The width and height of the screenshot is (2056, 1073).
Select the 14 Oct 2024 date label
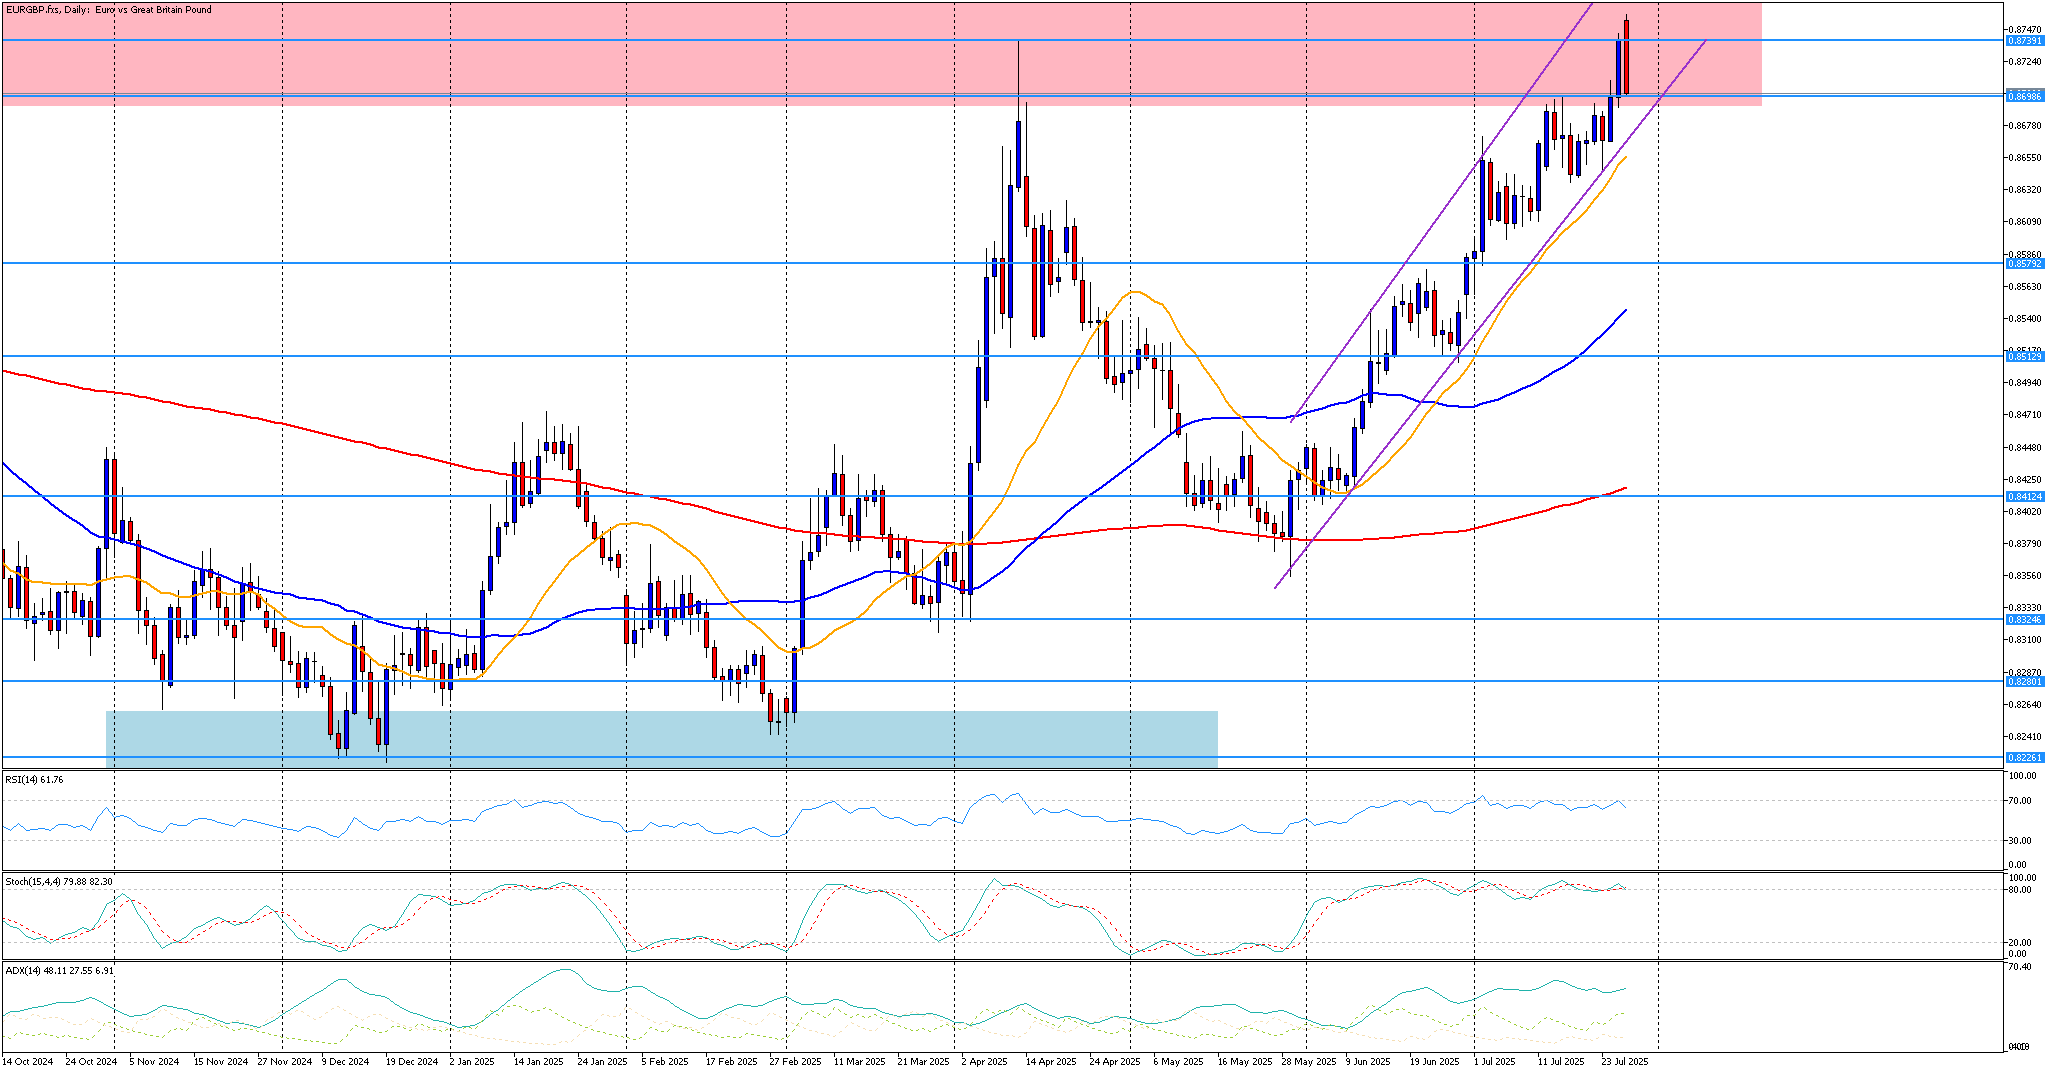click(x=28, y=1061)
